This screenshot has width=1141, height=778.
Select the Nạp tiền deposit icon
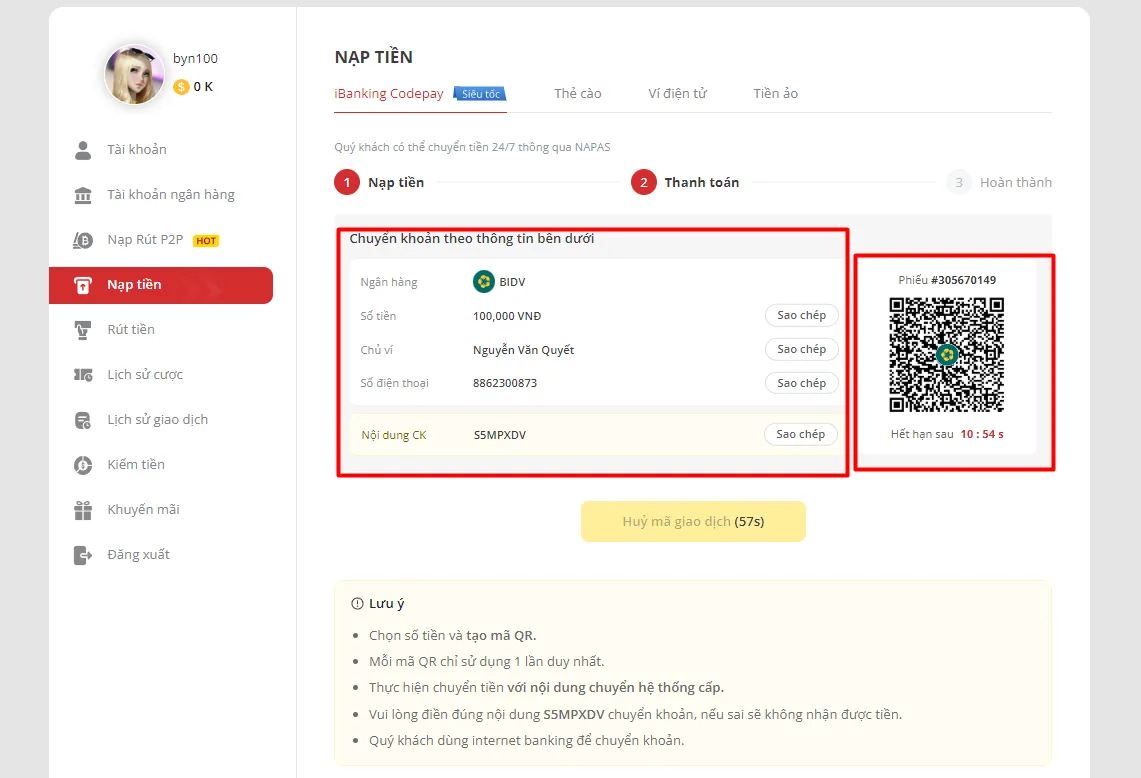[82, 285]
